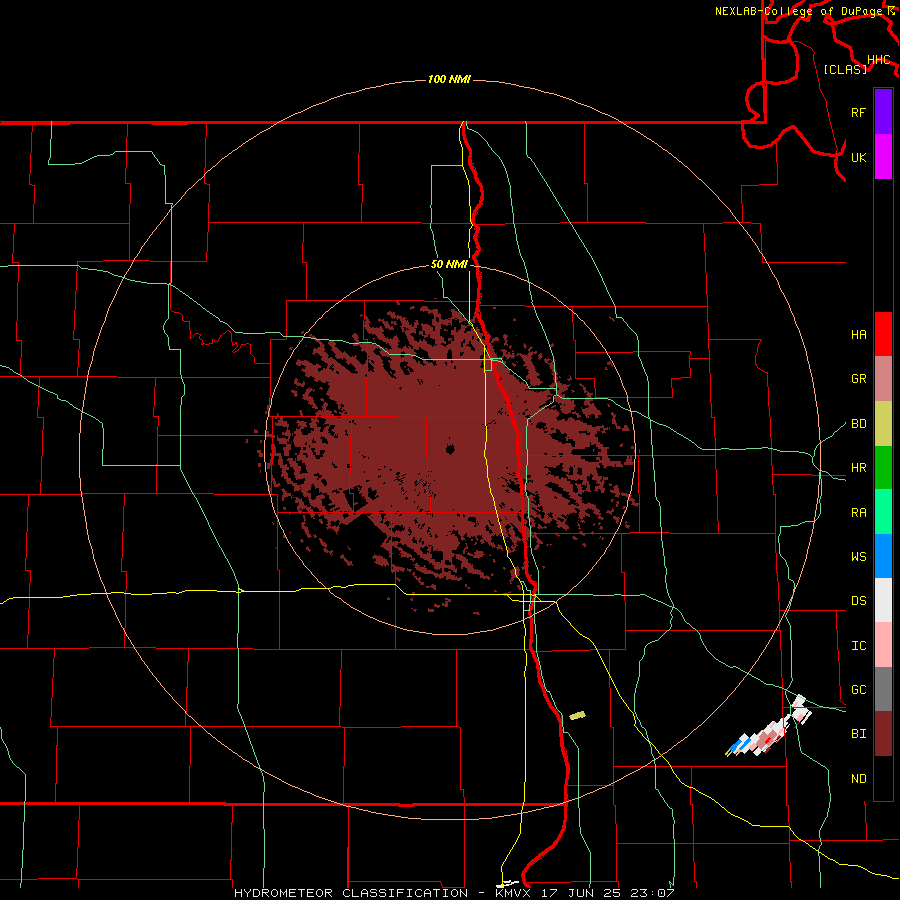Click the pink and blue echo cluster

point(768,728)
